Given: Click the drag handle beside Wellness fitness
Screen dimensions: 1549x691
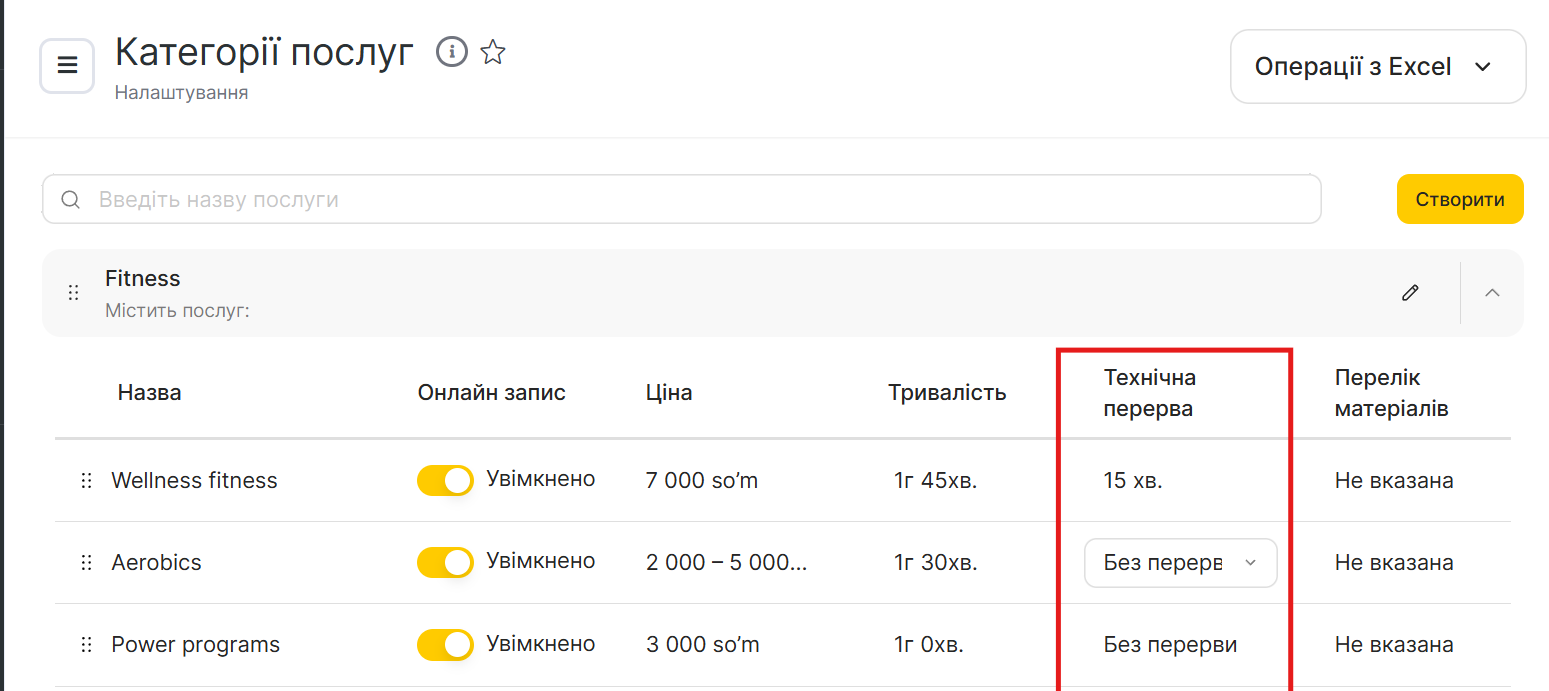Looking at the screenshot, I should 86,481.
